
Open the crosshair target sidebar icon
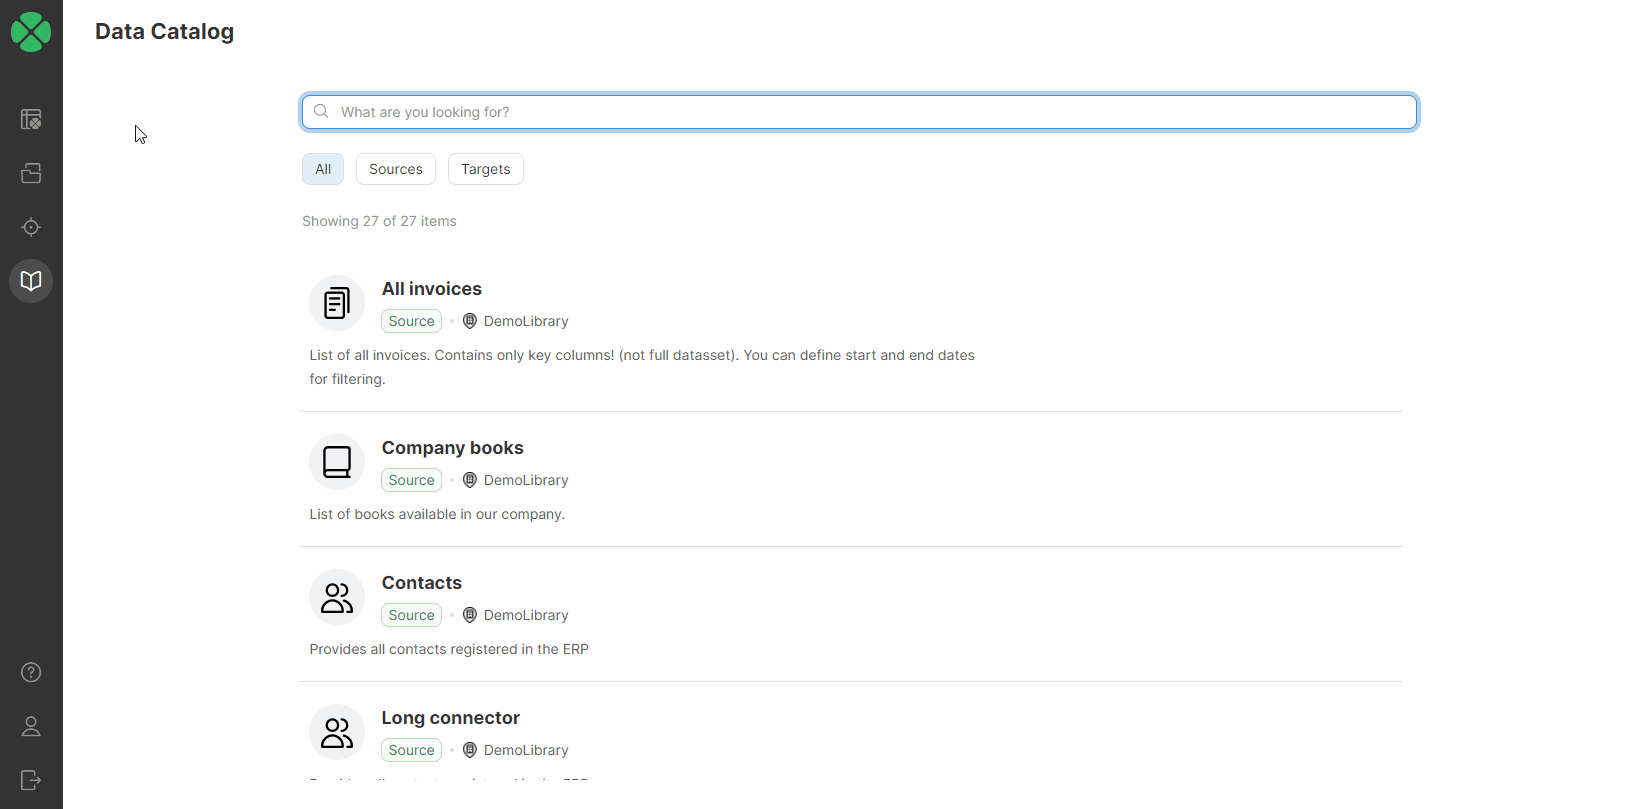31,227
